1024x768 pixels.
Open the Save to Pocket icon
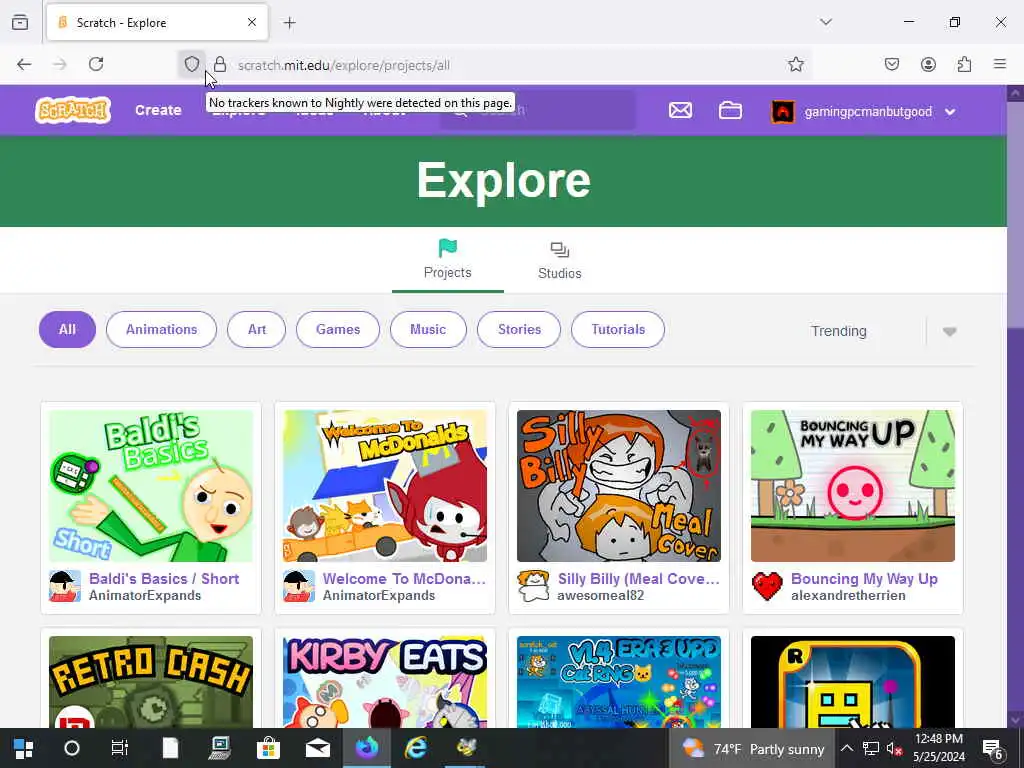click(891, 64)
